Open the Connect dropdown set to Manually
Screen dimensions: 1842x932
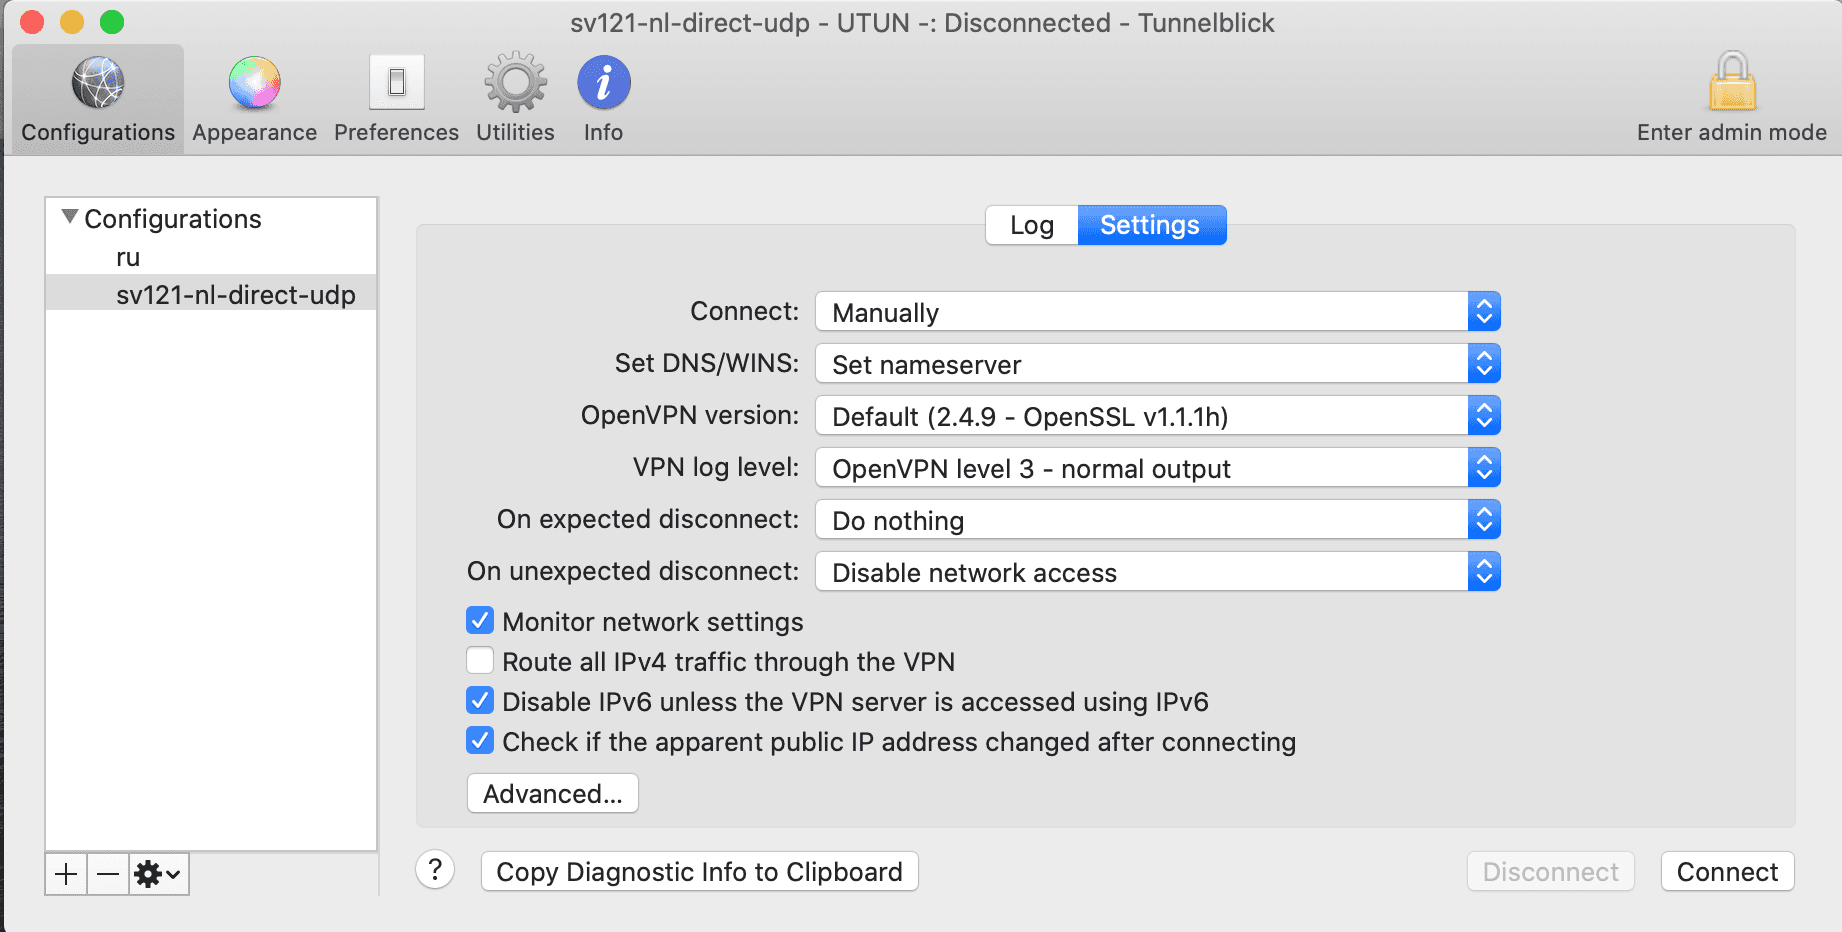tap(1157, 312)
